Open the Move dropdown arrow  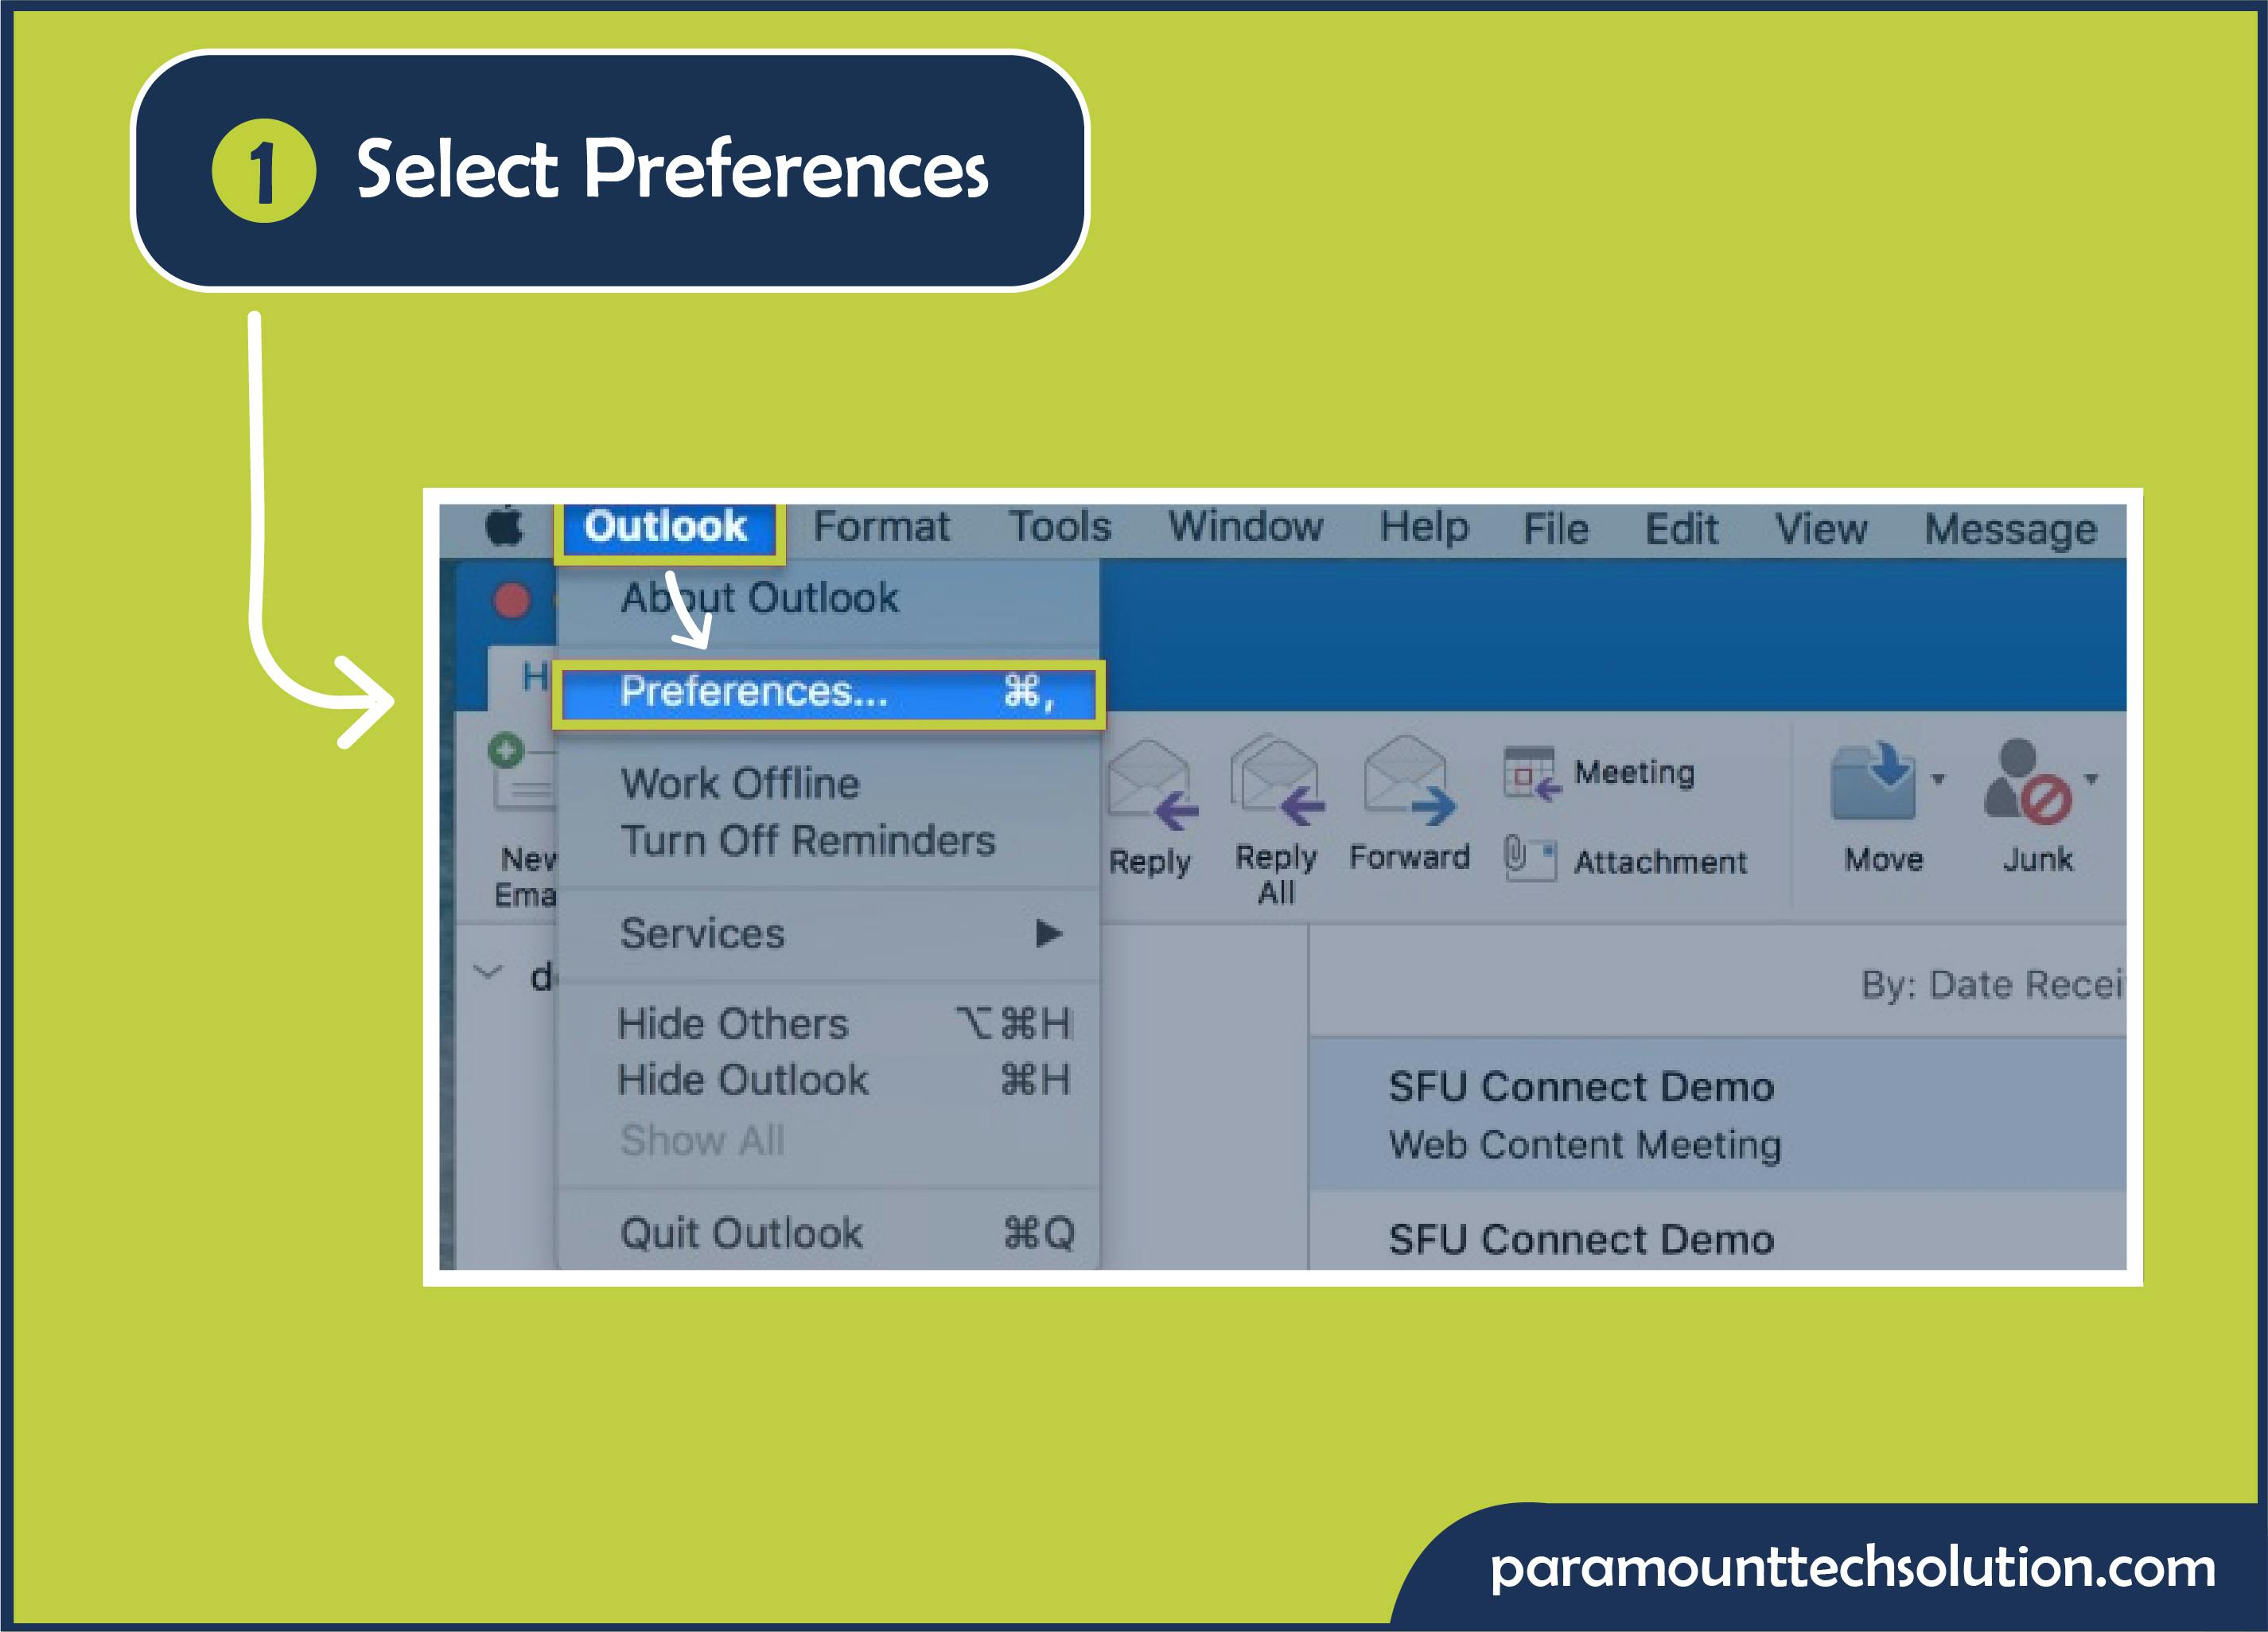coord(1938,778)
